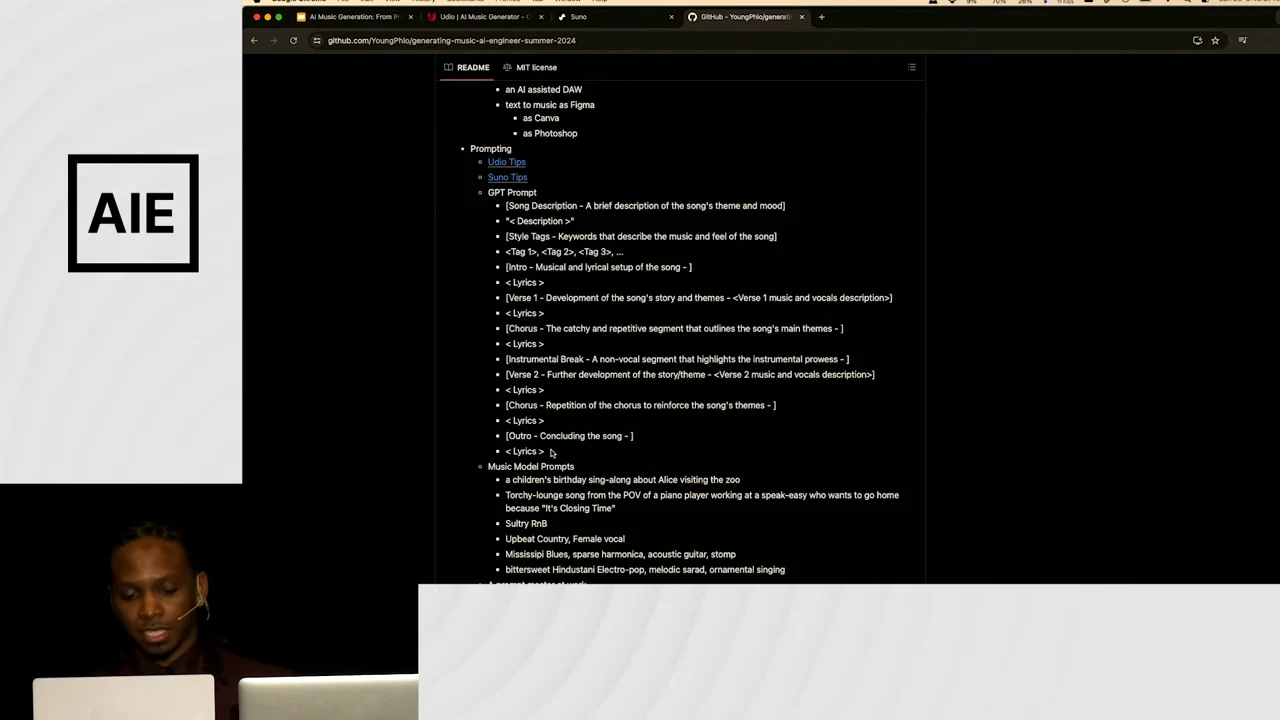Reload the GitHub page
The height and width of the screenshot is (720, 1280).
point(293,41)
